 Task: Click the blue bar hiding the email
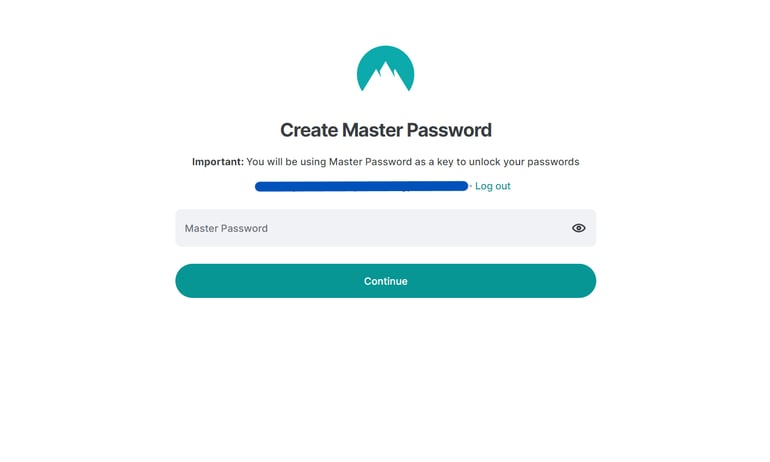[x=361, y=186]
